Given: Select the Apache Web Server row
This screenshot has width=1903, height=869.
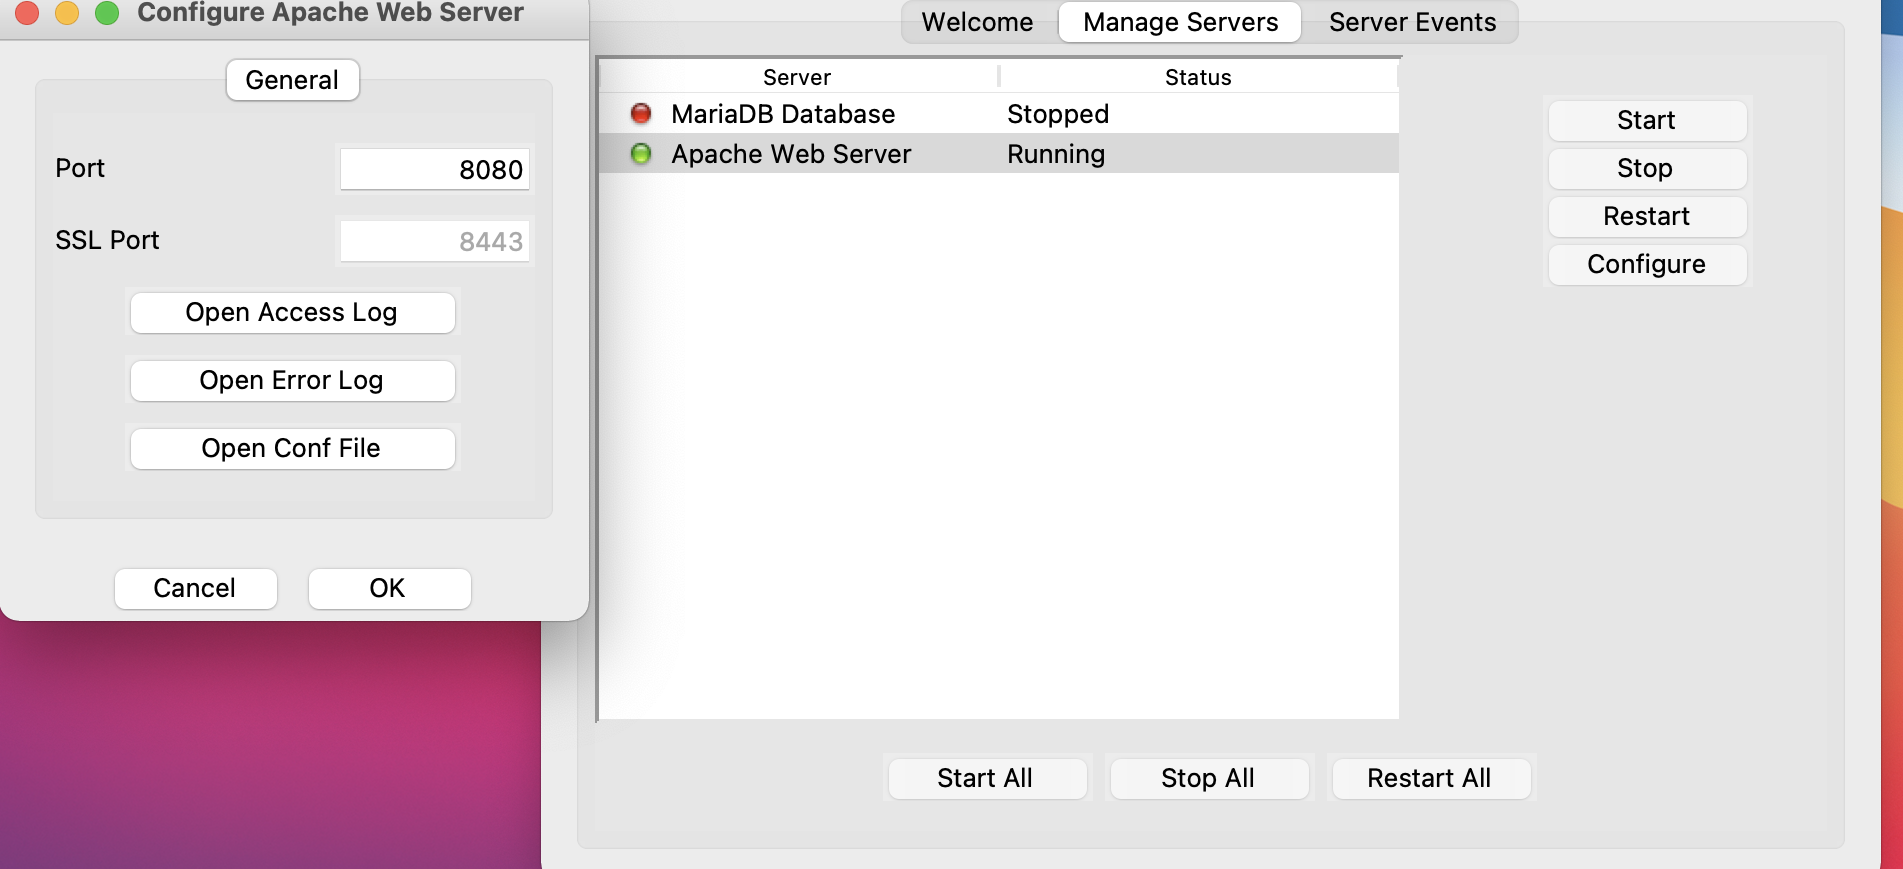Looking at the screenshot, I should tap(998, 154).
